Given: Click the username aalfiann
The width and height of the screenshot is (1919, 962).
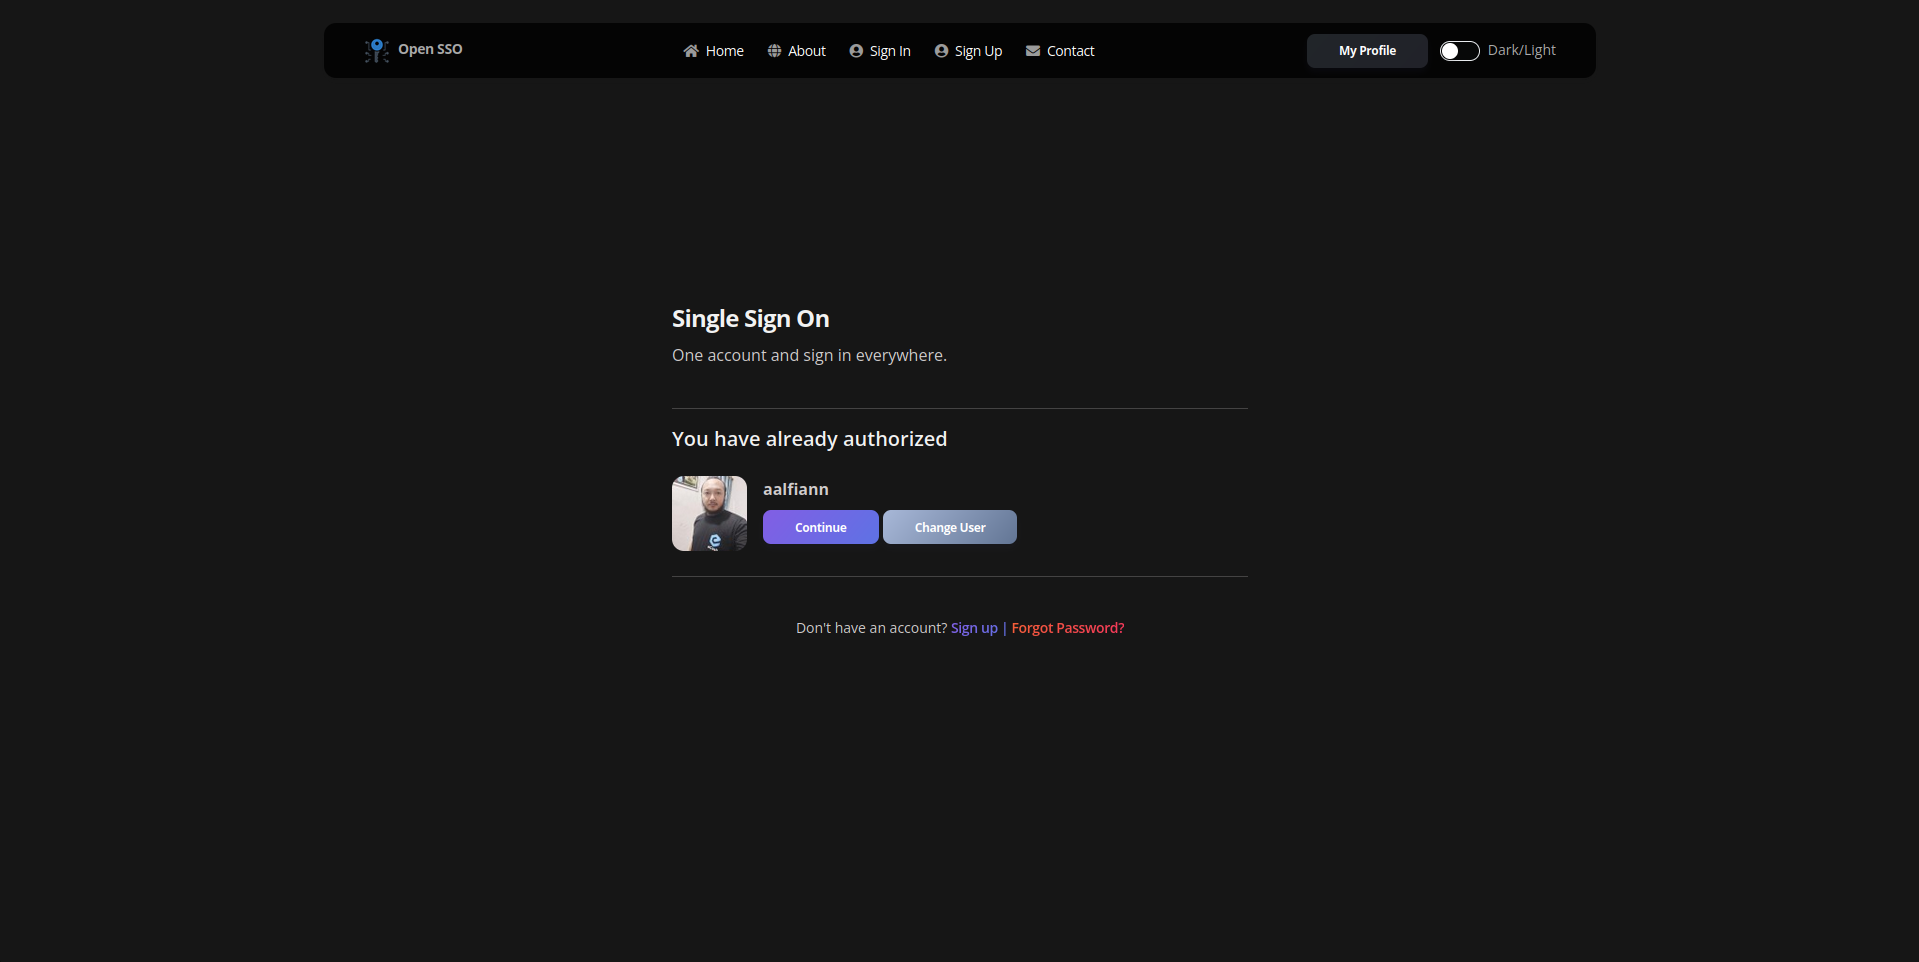Looking at the screenshot, I should coord(795,489).
